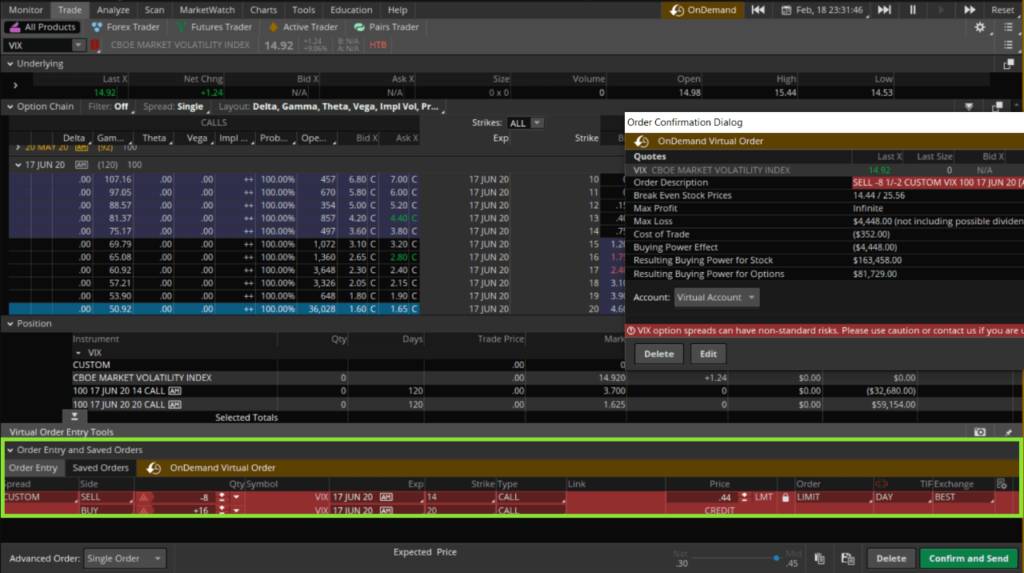Open All Products trading view
The height and width of the screenshot is (573, 1024).
pos(42,27)
